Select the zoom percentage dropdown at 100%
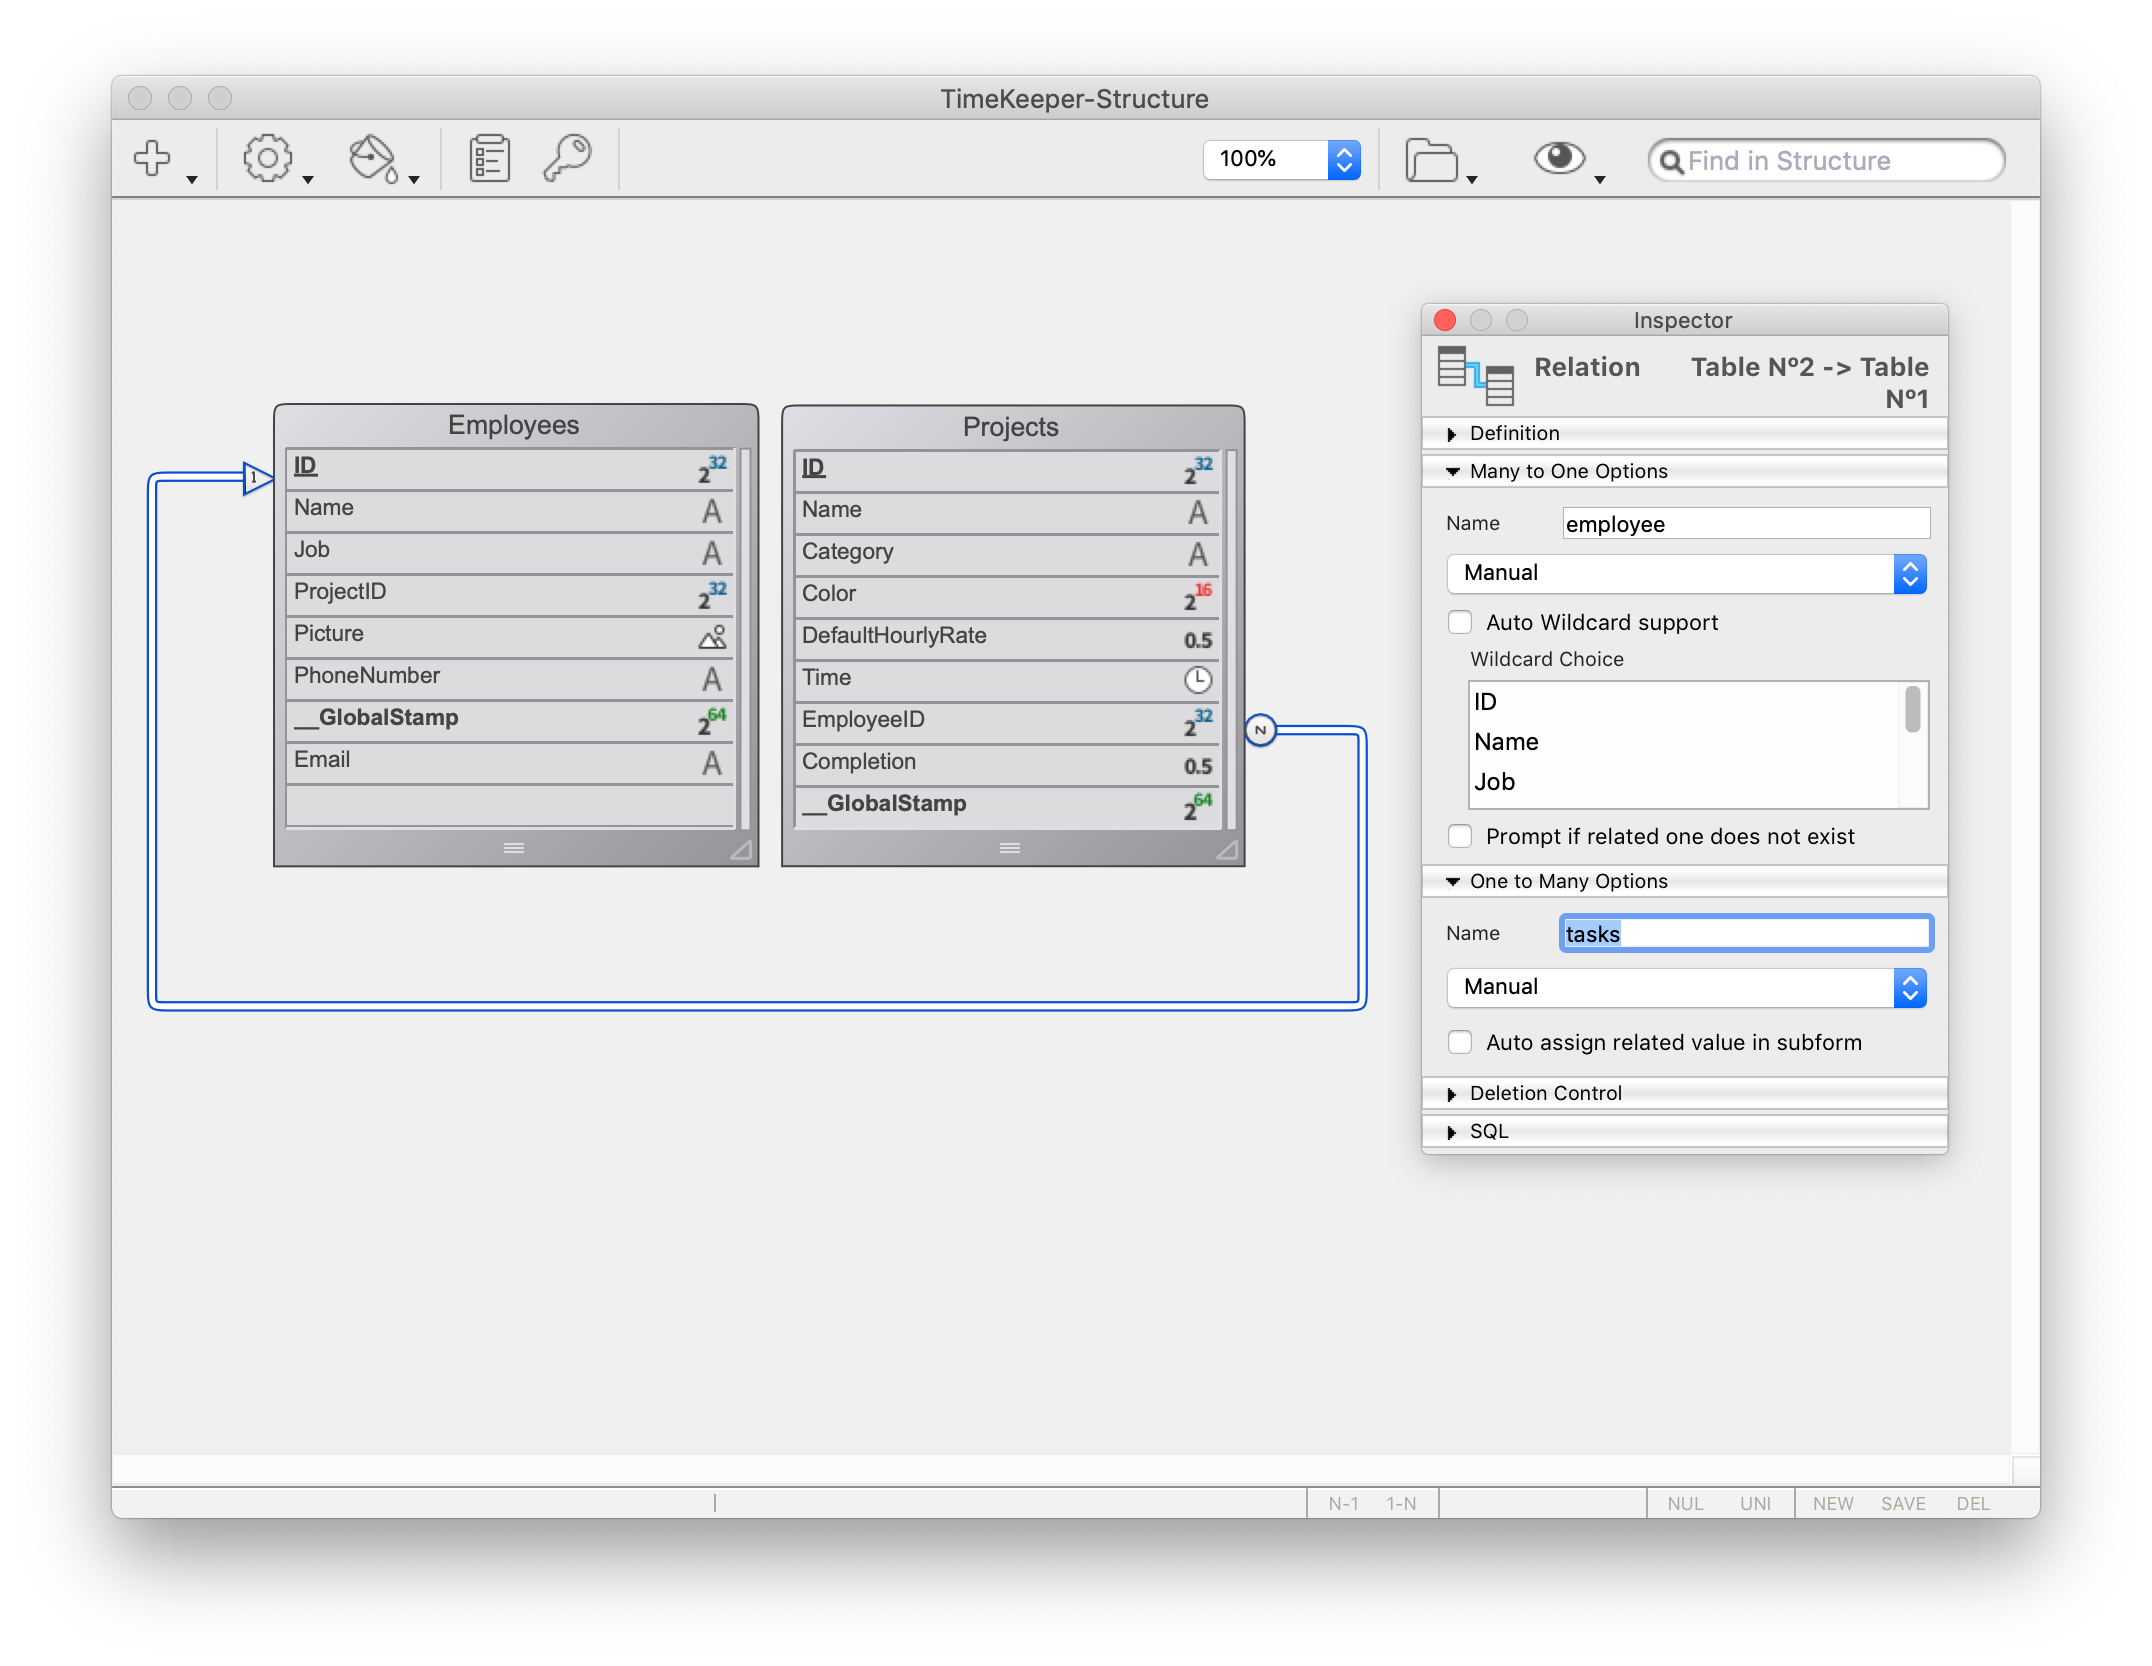Viewport: 2152px width, 1666px height. 1284,157
